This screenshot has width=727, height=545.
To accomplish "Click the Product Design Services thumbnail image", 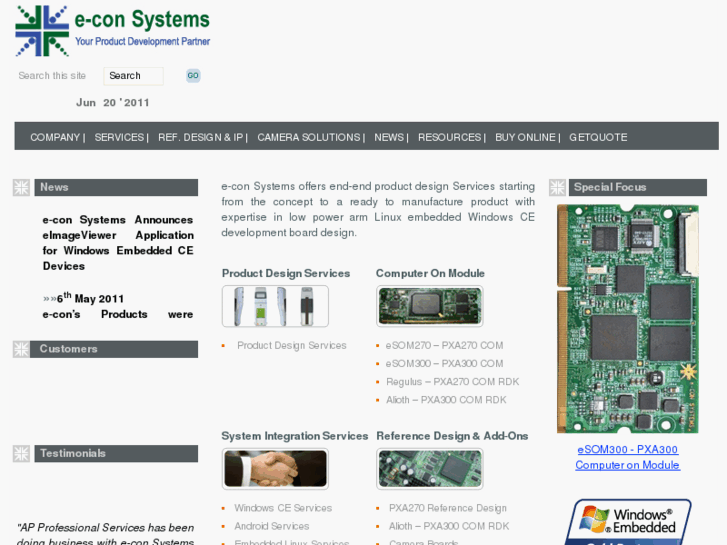I will coord(275,306).
